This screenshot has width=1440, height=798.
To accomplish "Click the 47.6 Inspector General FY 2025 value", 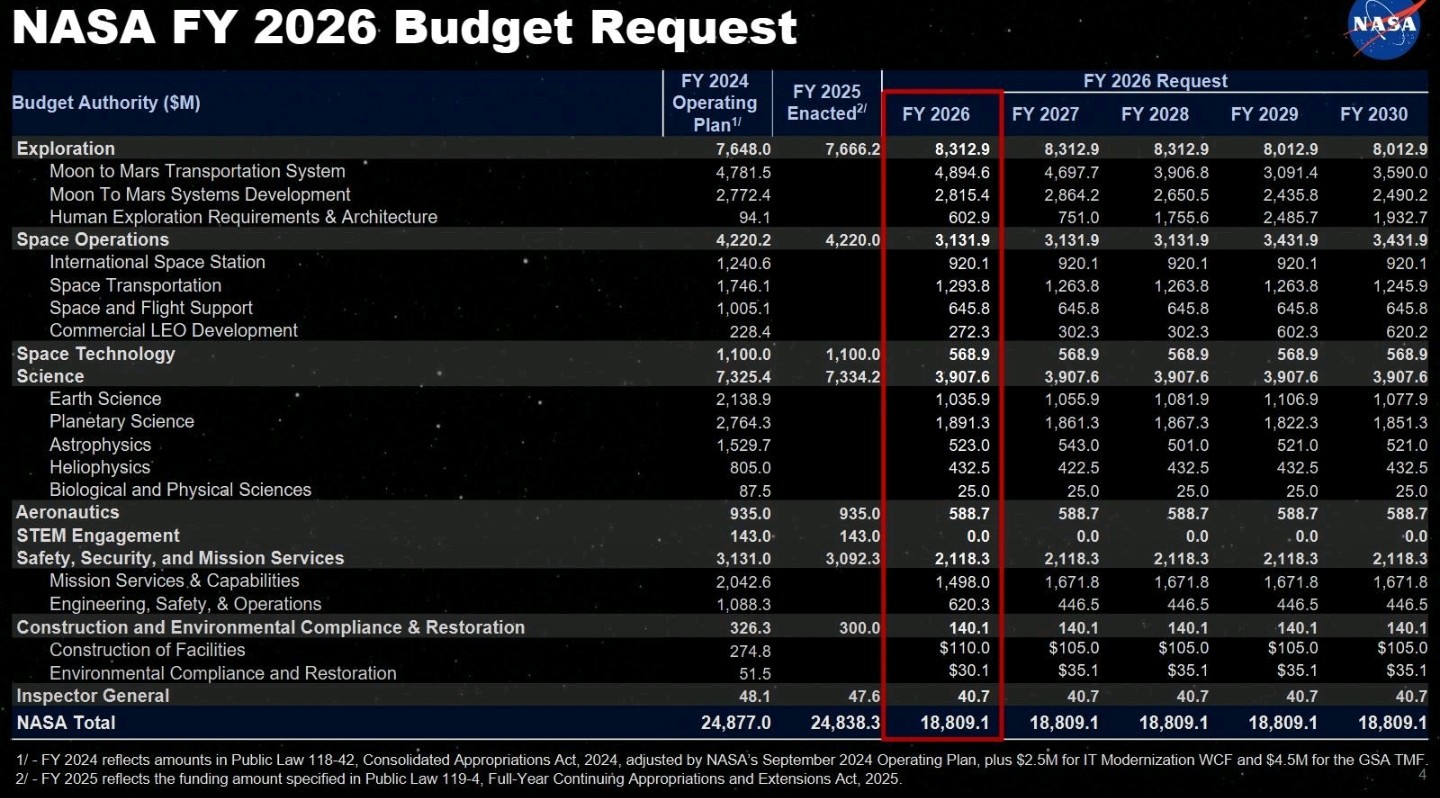I will [x=864, y=696].
